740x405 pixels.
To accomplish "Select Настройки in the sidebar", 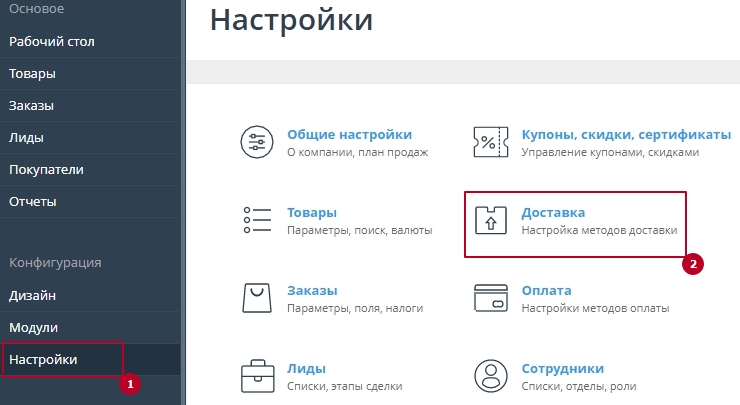I will point(43,359).
